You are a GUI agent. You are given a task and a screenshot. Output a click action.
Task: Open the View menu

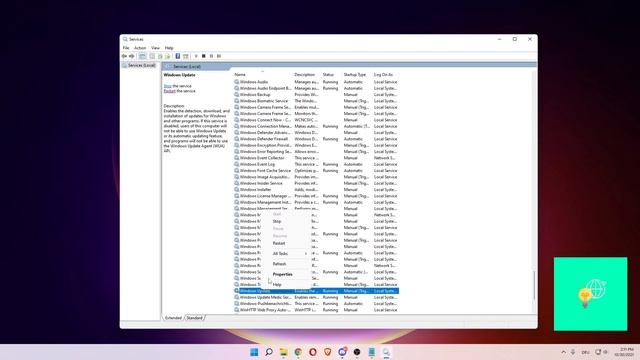coord(156,48)
